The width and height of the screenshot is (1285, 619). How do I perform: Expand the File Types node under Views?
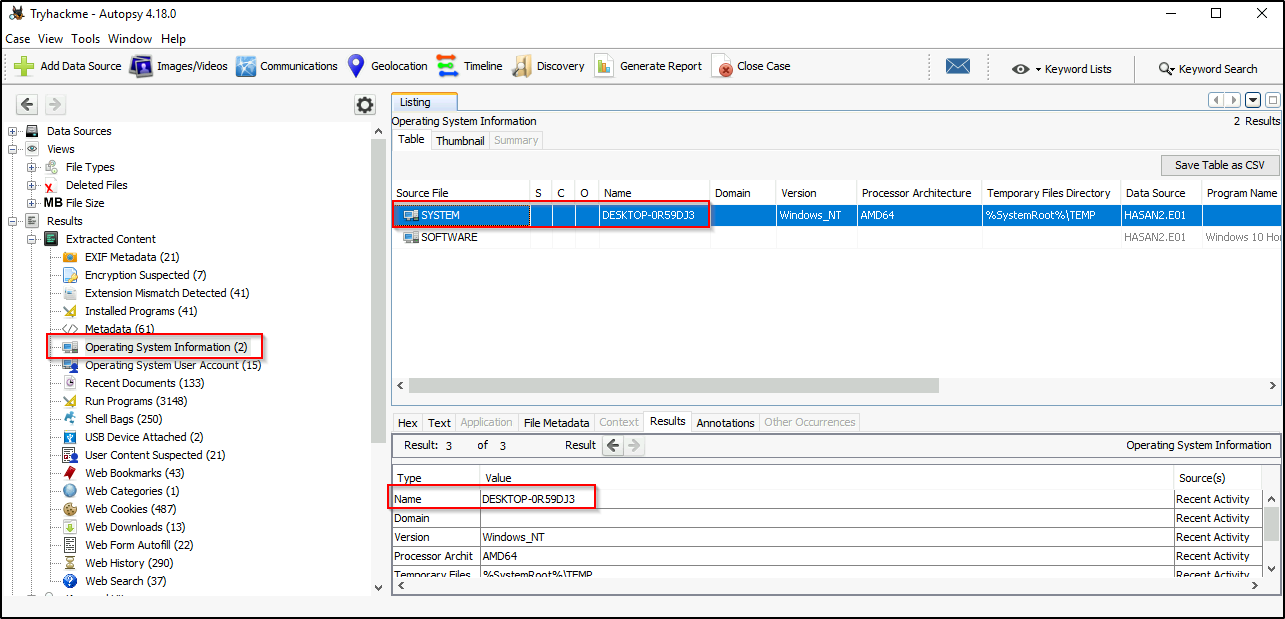pos(29,166)
